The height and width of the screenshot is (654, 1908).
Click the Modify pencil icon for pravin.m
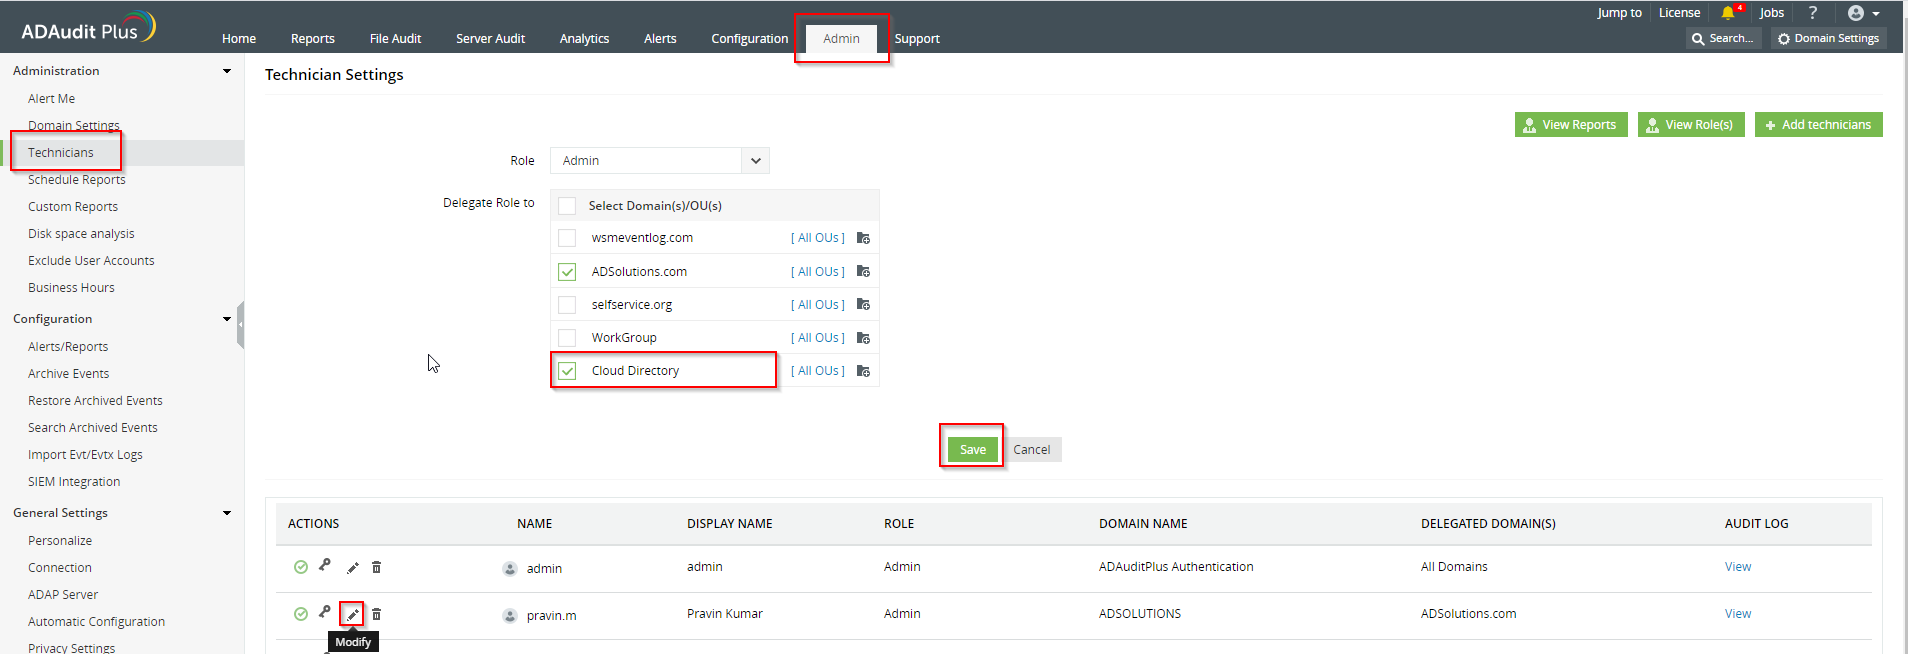click(352, 614)
